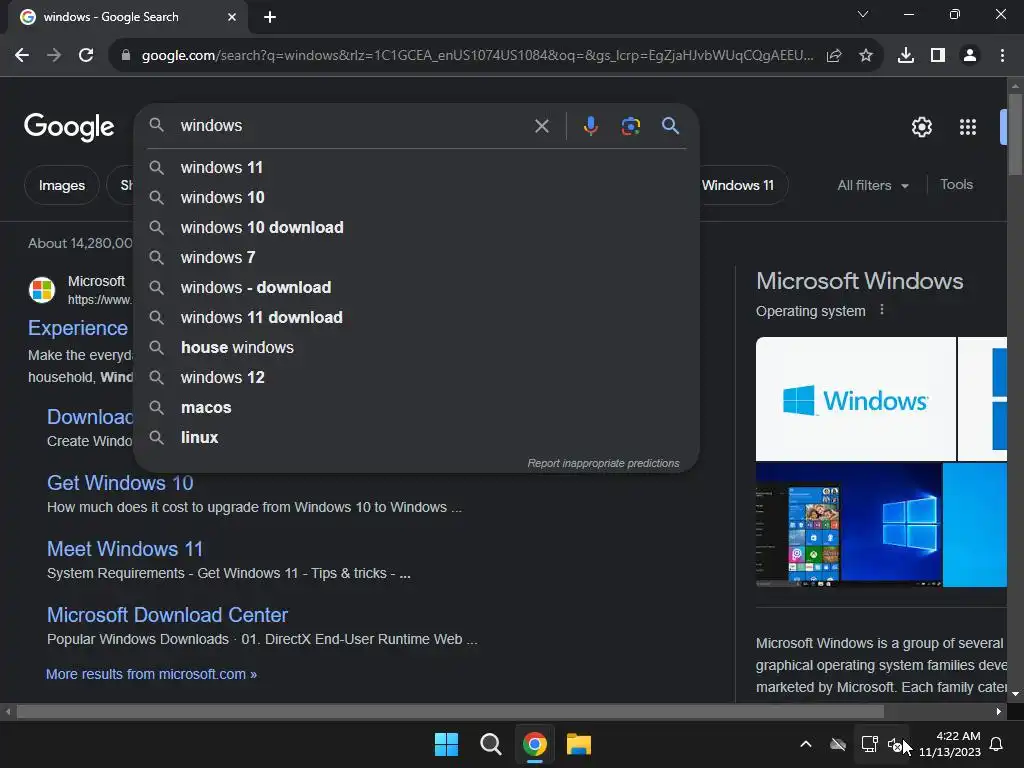
Task: Expand the All filters dropdown
Action: [873, 185]
